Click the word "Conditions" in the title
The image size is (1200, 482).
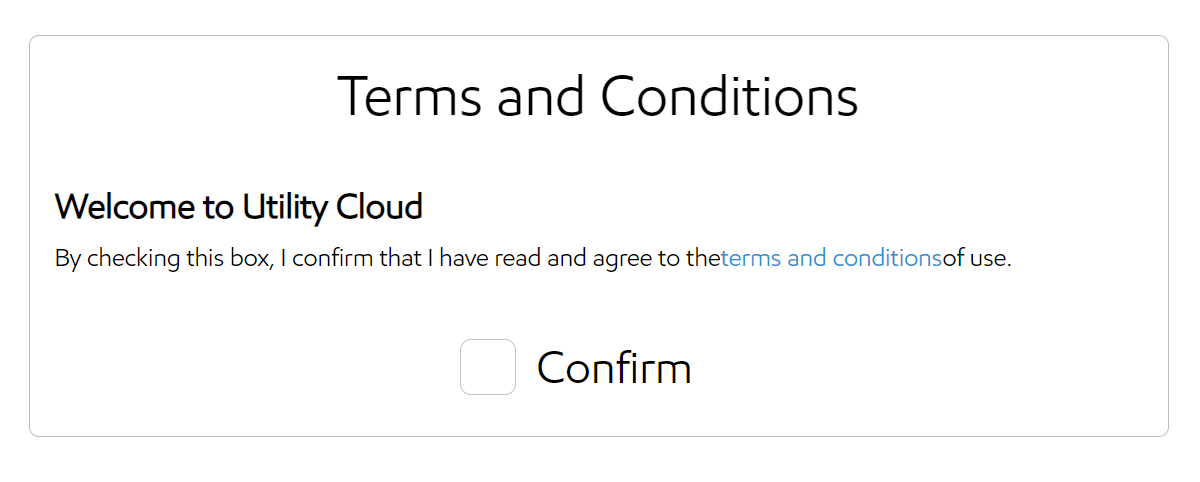point(729,98)
